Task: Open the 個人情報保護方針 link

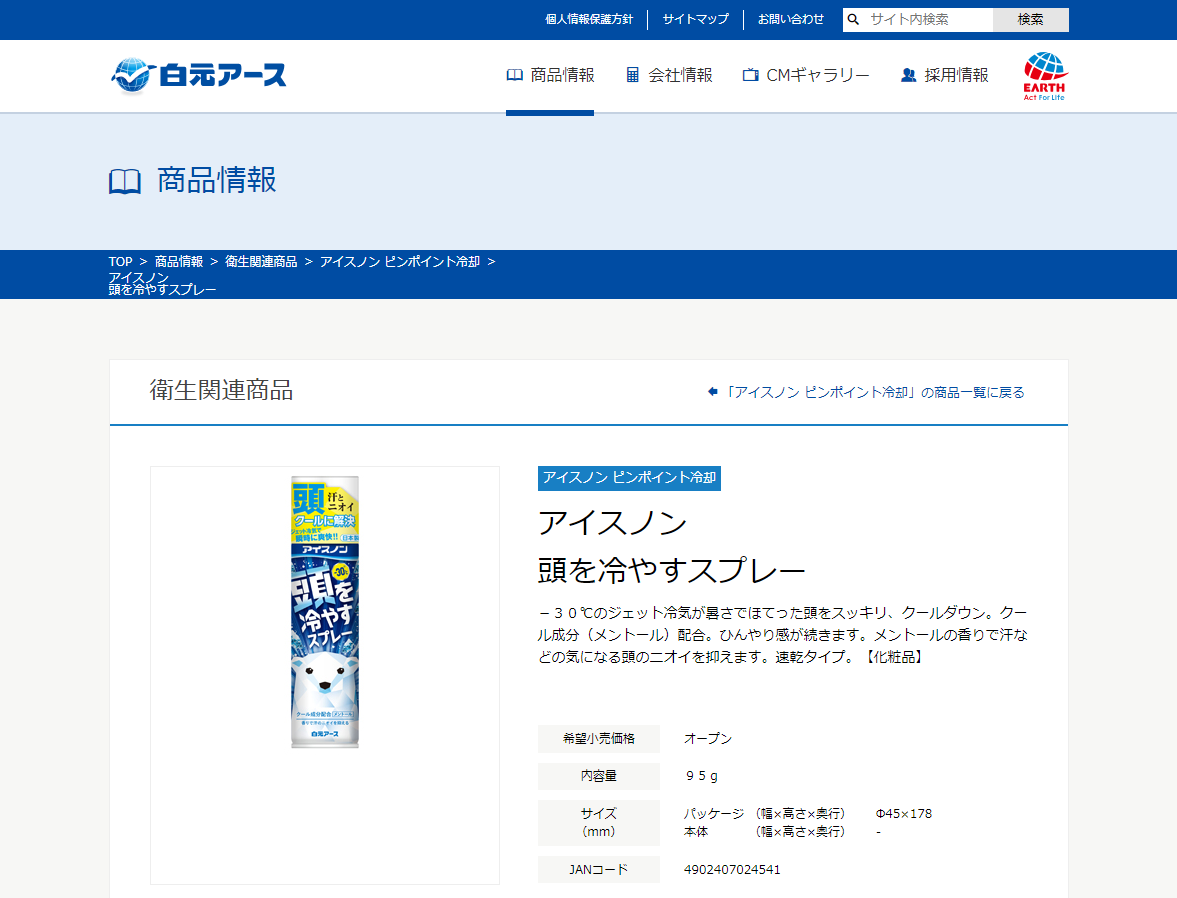Action: click(588, 20)
